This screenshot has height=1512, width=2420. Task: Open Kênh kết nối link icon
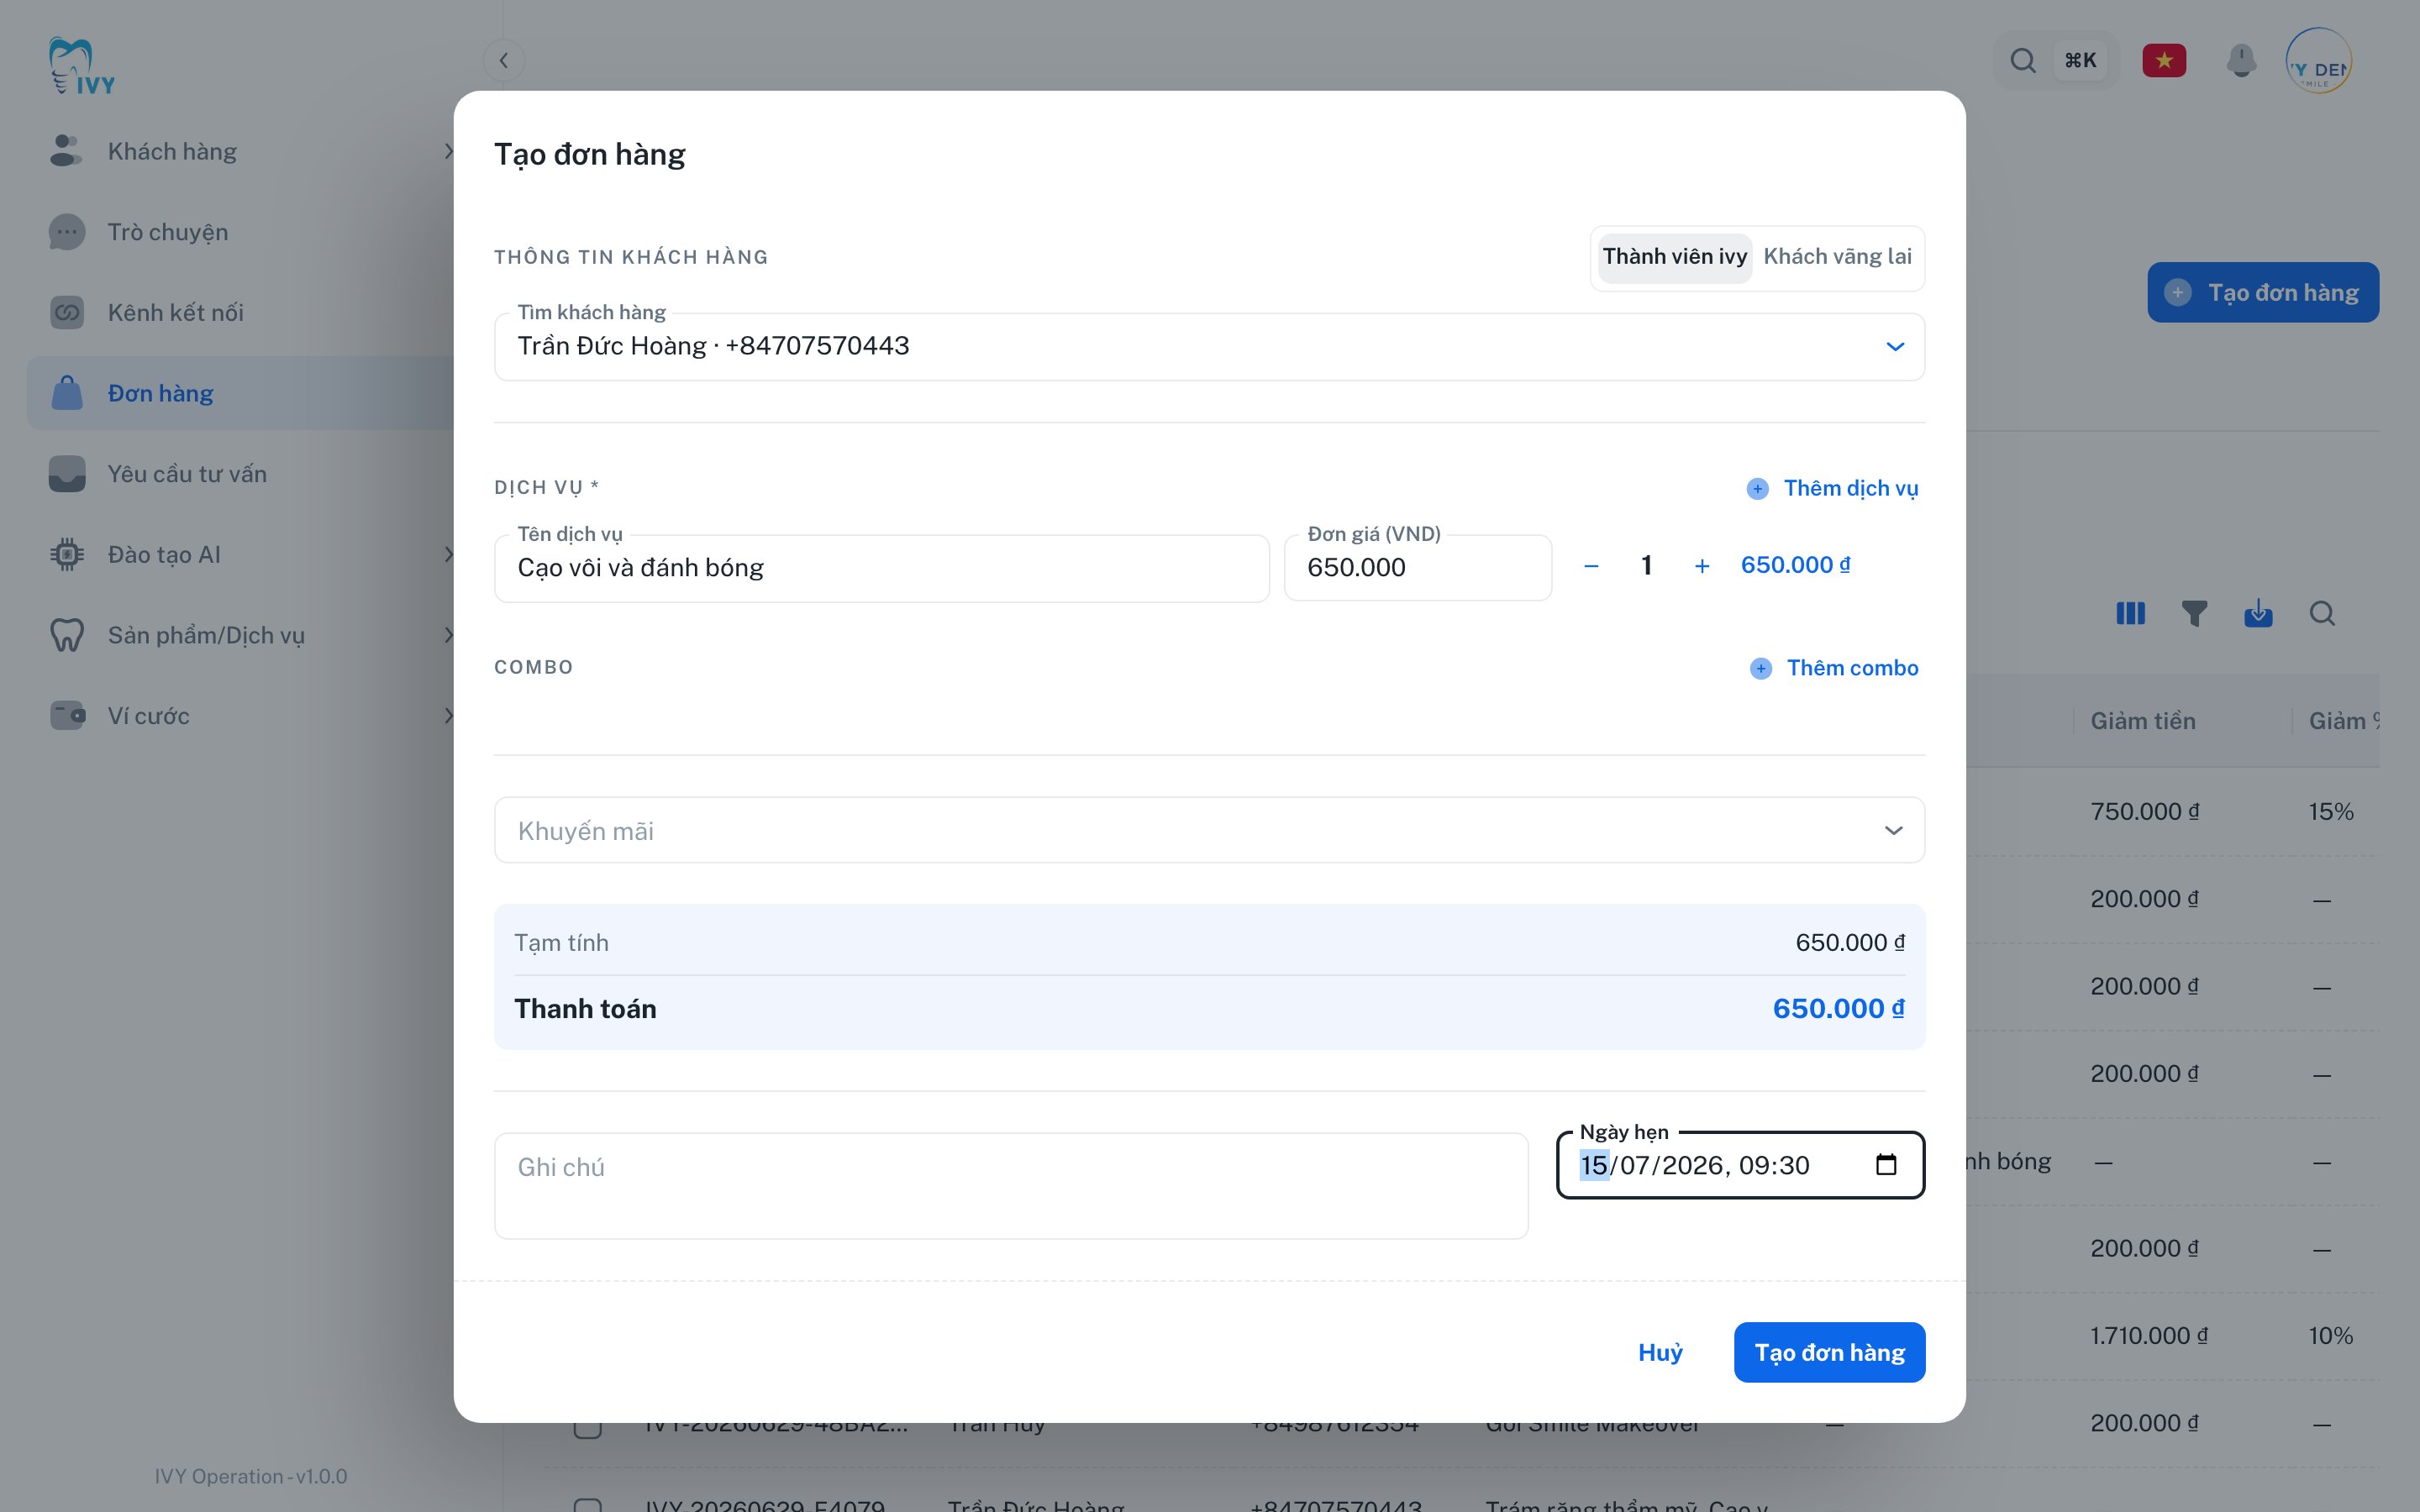coord(66,313)
